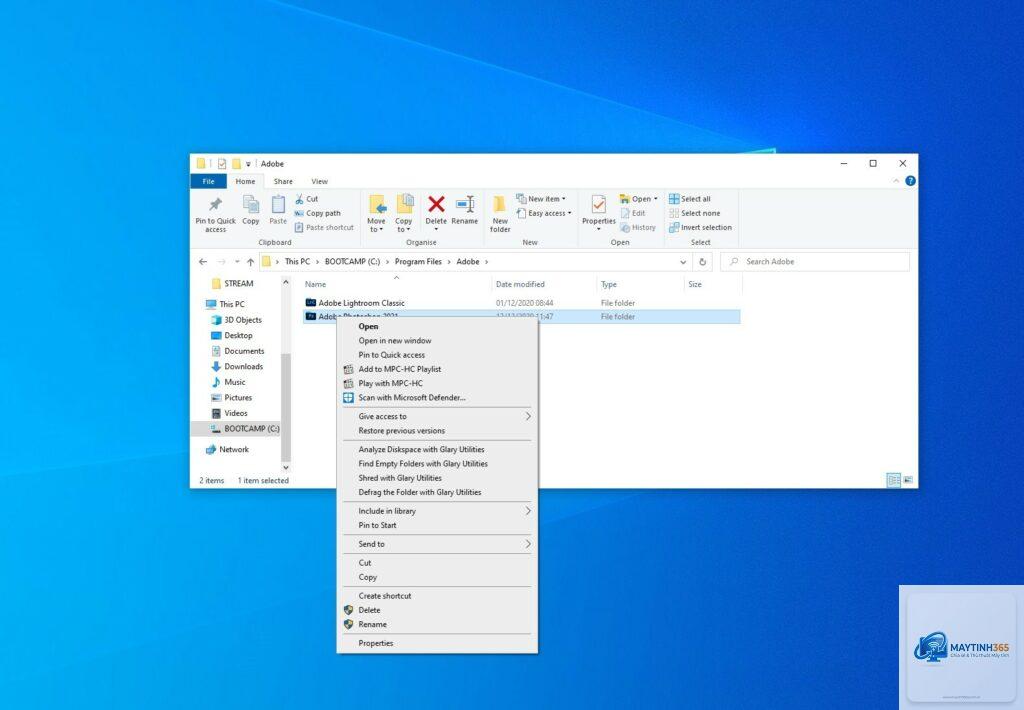This screenshot has height=710, width=1024.
Task: Click This PC in address bar
Action: coord(297,261)
